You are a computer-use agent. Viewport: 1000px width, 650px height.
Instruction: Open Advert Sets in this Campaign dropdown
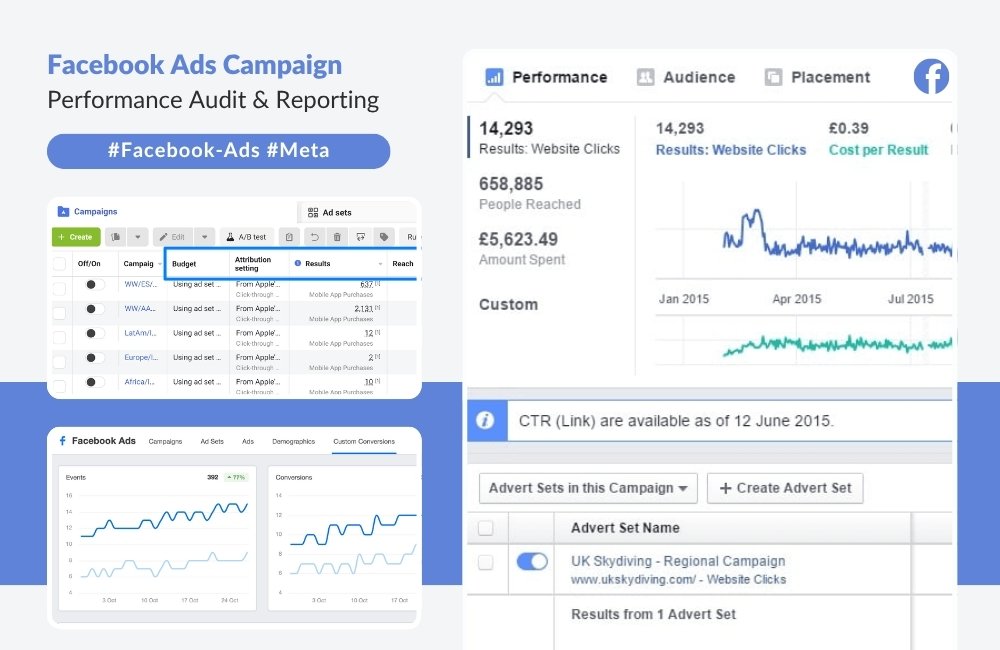[588, 488]
